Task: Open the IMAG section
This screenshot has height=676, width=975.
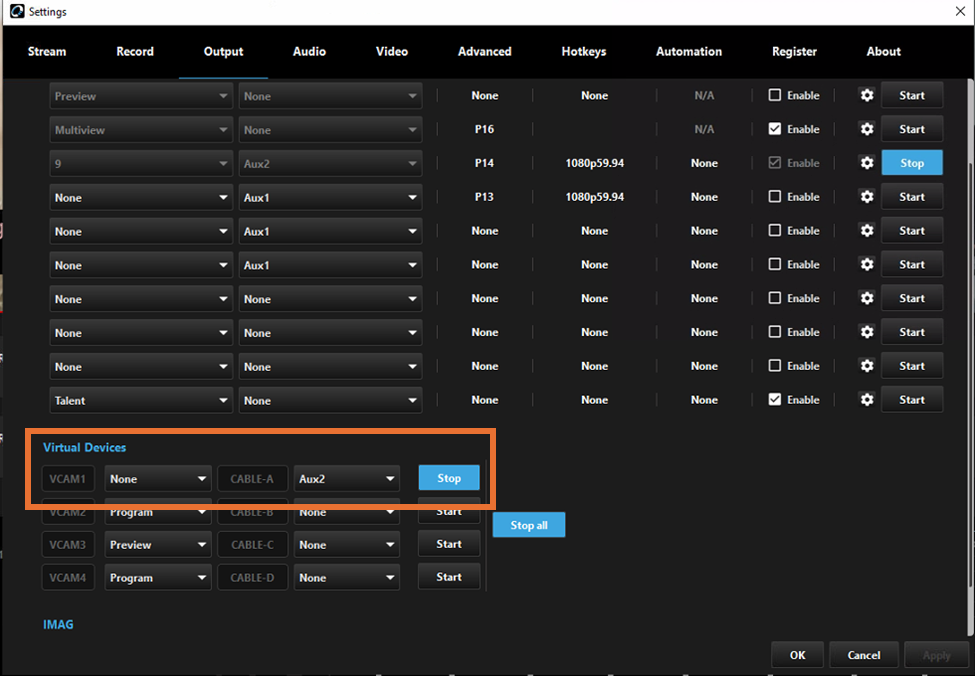Action: point(58,624)
